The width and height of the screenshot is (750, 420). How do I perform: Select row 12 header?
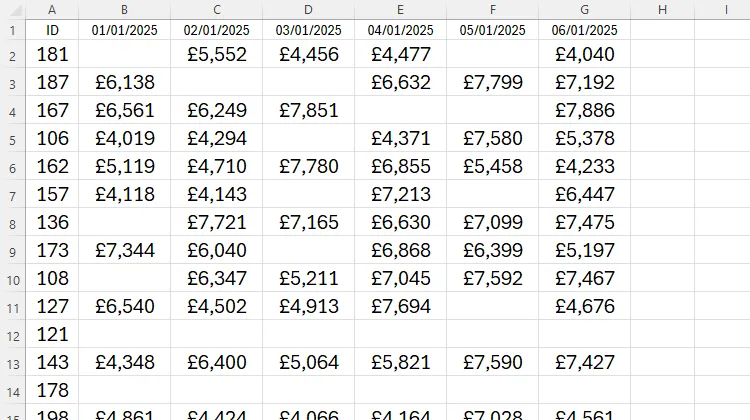click(13, 334)
